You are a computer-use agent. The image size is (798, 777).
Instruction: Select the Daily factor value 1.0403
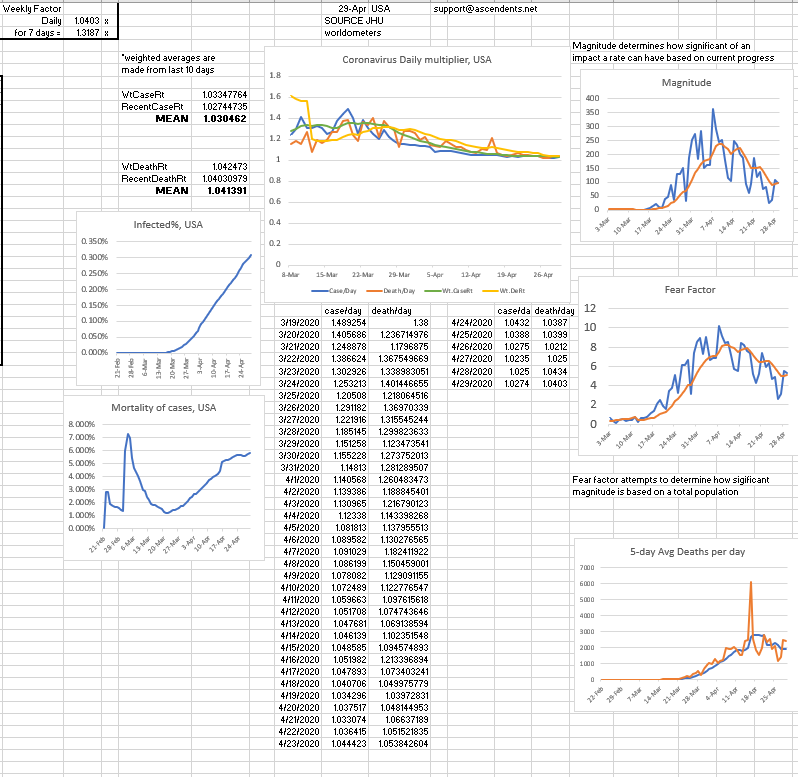88,20
